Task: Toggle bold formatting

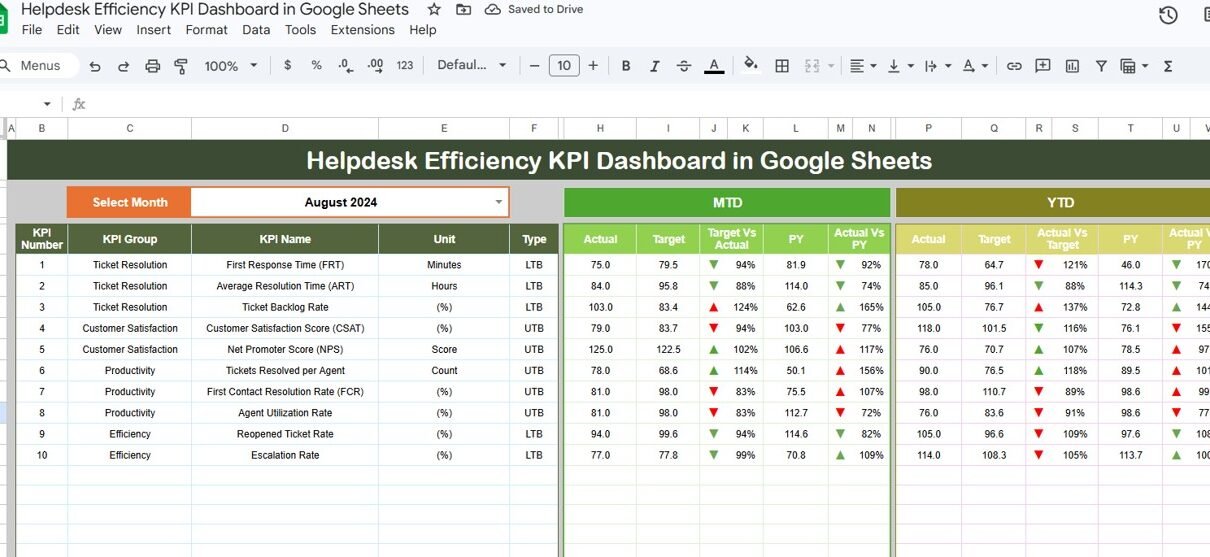Action: [x=626, y=66]
